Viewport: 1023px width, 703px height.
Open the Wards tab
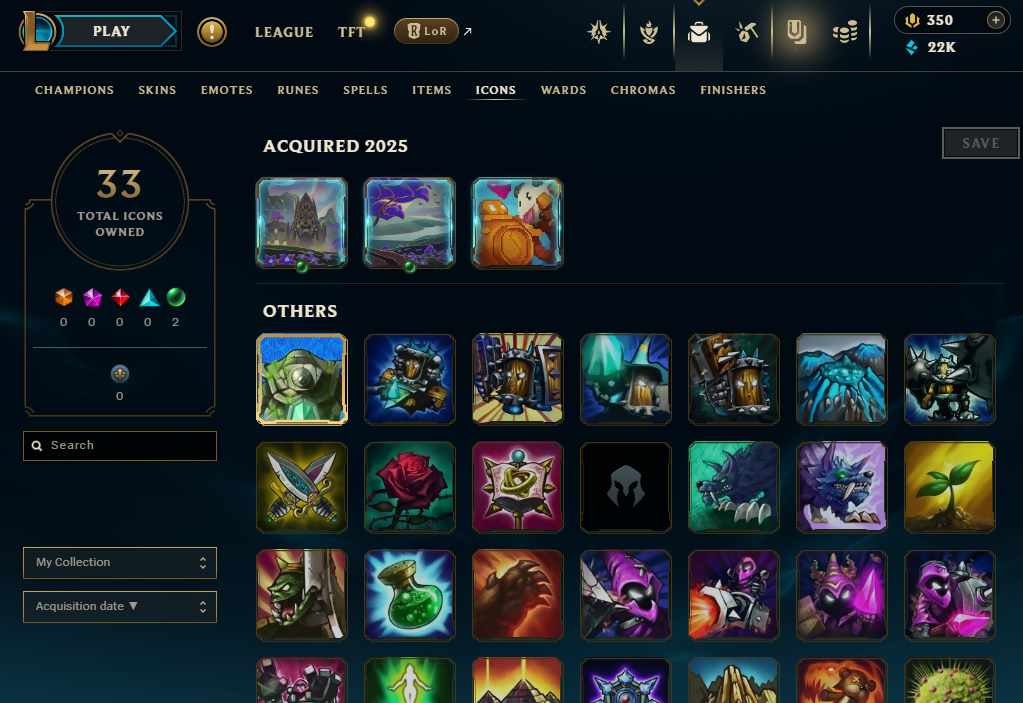tap(564, 90)
